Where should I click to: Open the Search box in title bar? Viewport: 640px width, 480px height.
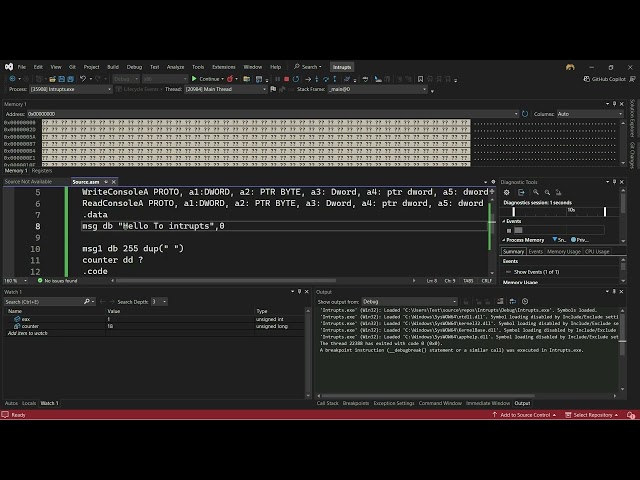[x=308, y=67]
